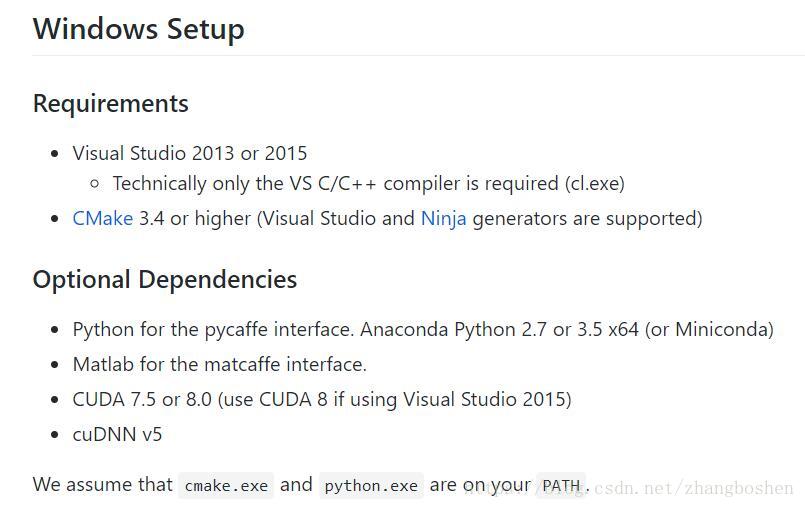This screenshot has height=508, width=805.
Task: Click the text '3.4 or higher'
Action: click(195, 219)
